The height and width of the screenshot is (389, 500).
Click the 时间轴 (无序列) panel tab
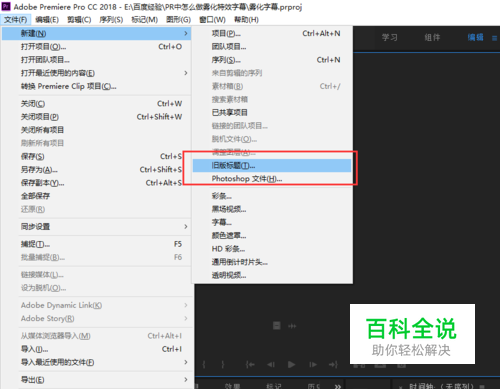442,386
